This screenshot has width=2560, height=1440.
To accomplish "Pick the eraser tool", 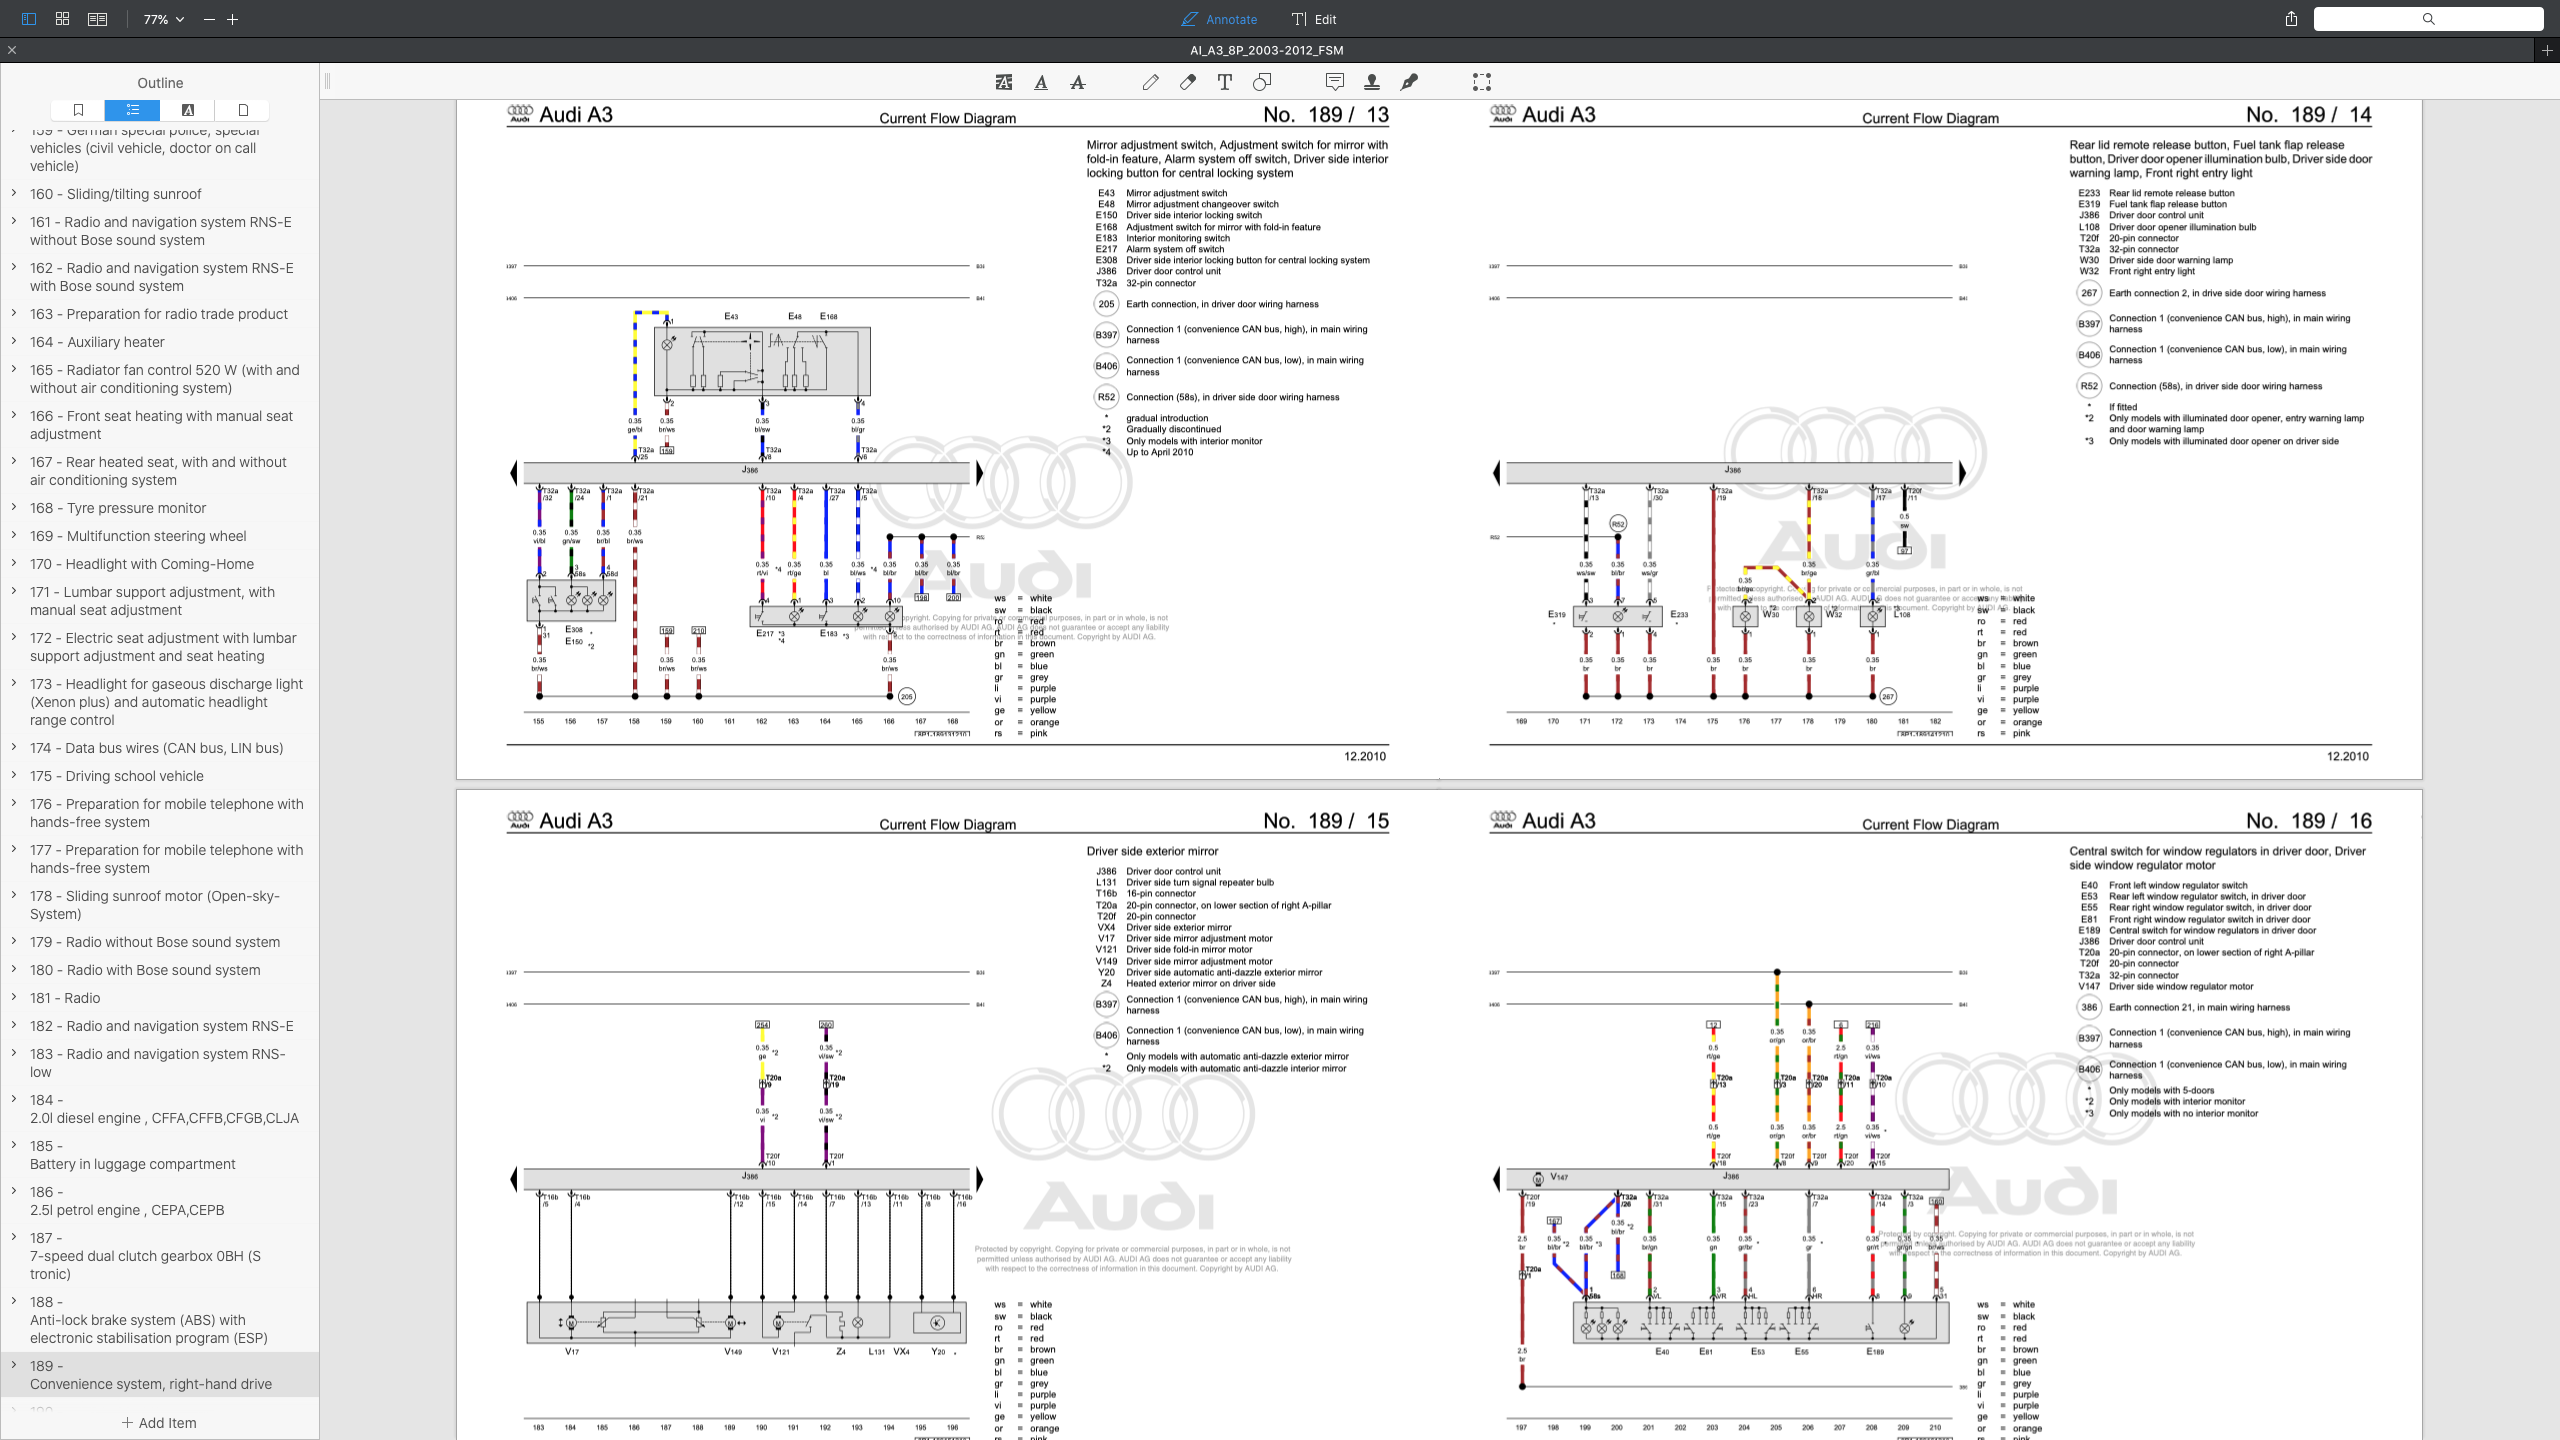I will click(1188, 82).
